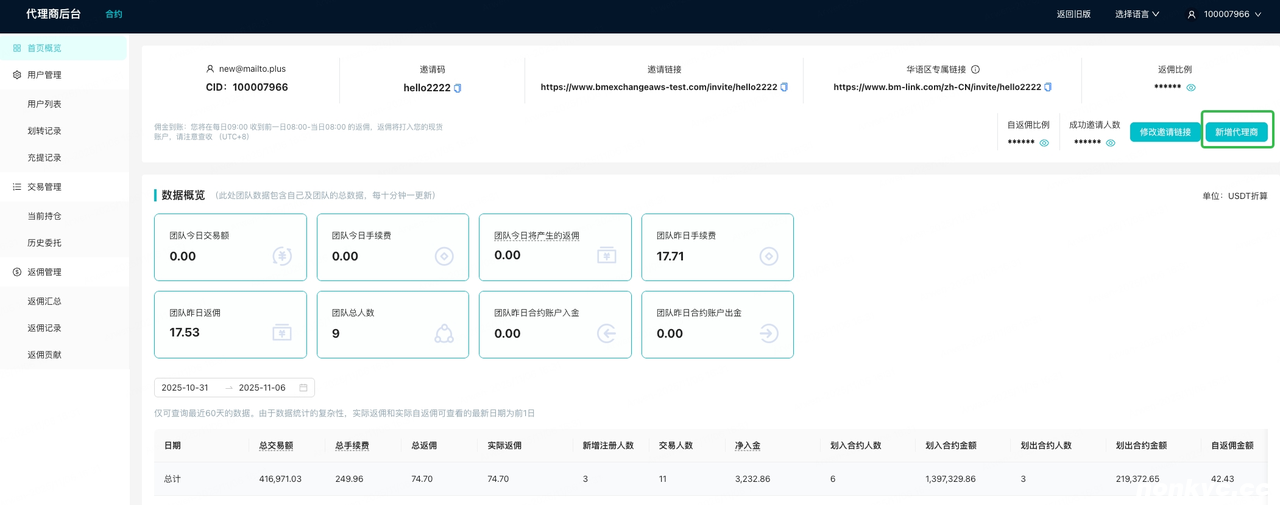
Task: Click the 修改邀请链接 button
Action: pos(1165,132)
